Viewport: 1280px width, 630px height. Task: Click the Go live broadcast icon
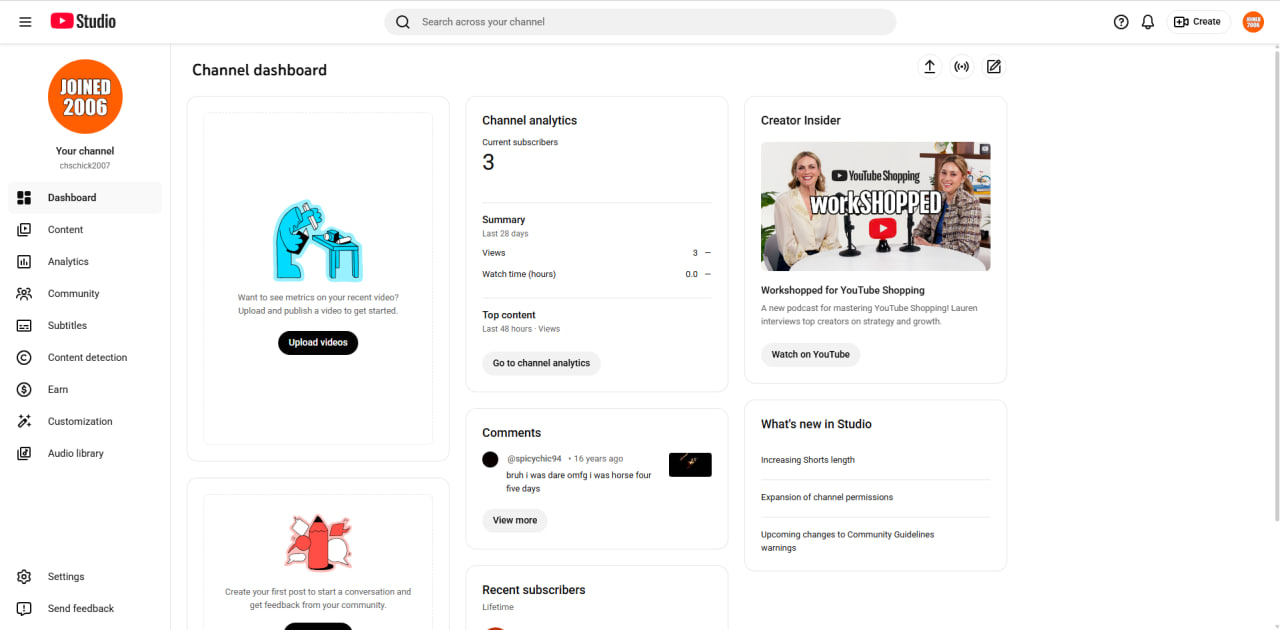[x=962, y=67]
